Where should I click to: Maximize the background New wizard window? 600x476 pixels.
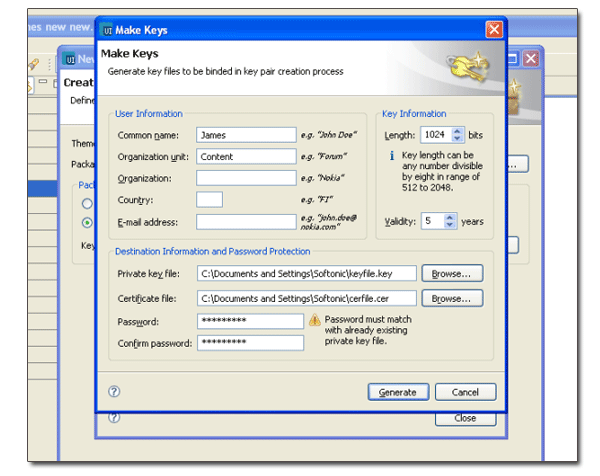[512, 59]
